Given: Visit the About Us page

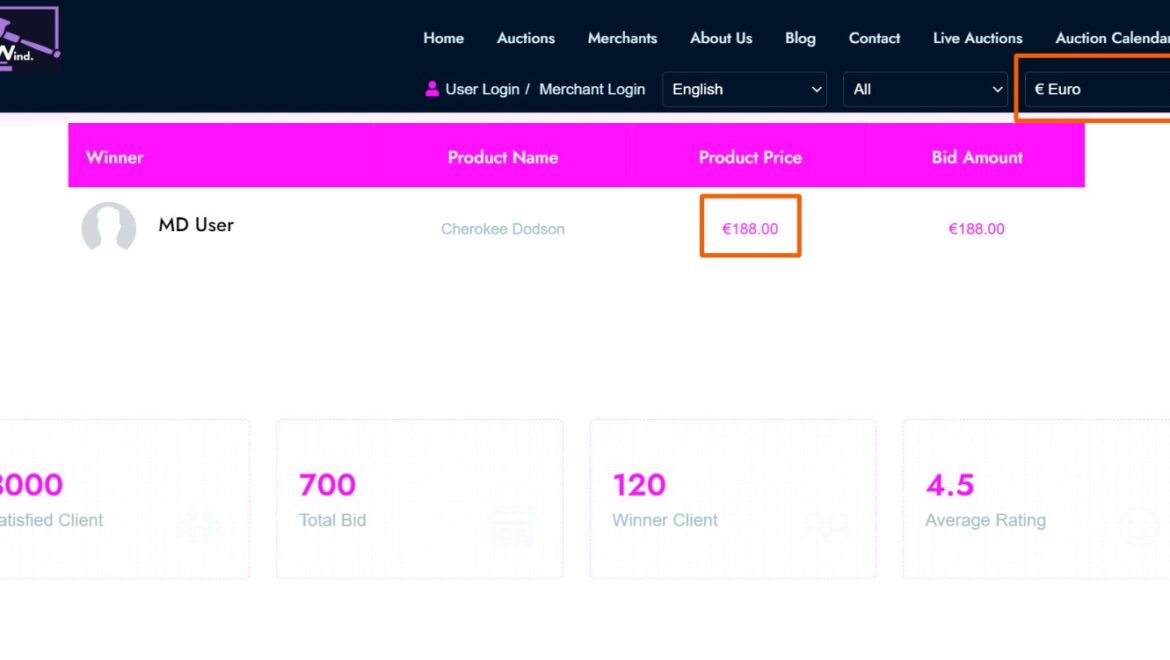Looking at the screenshot, I should pos(721,38).
